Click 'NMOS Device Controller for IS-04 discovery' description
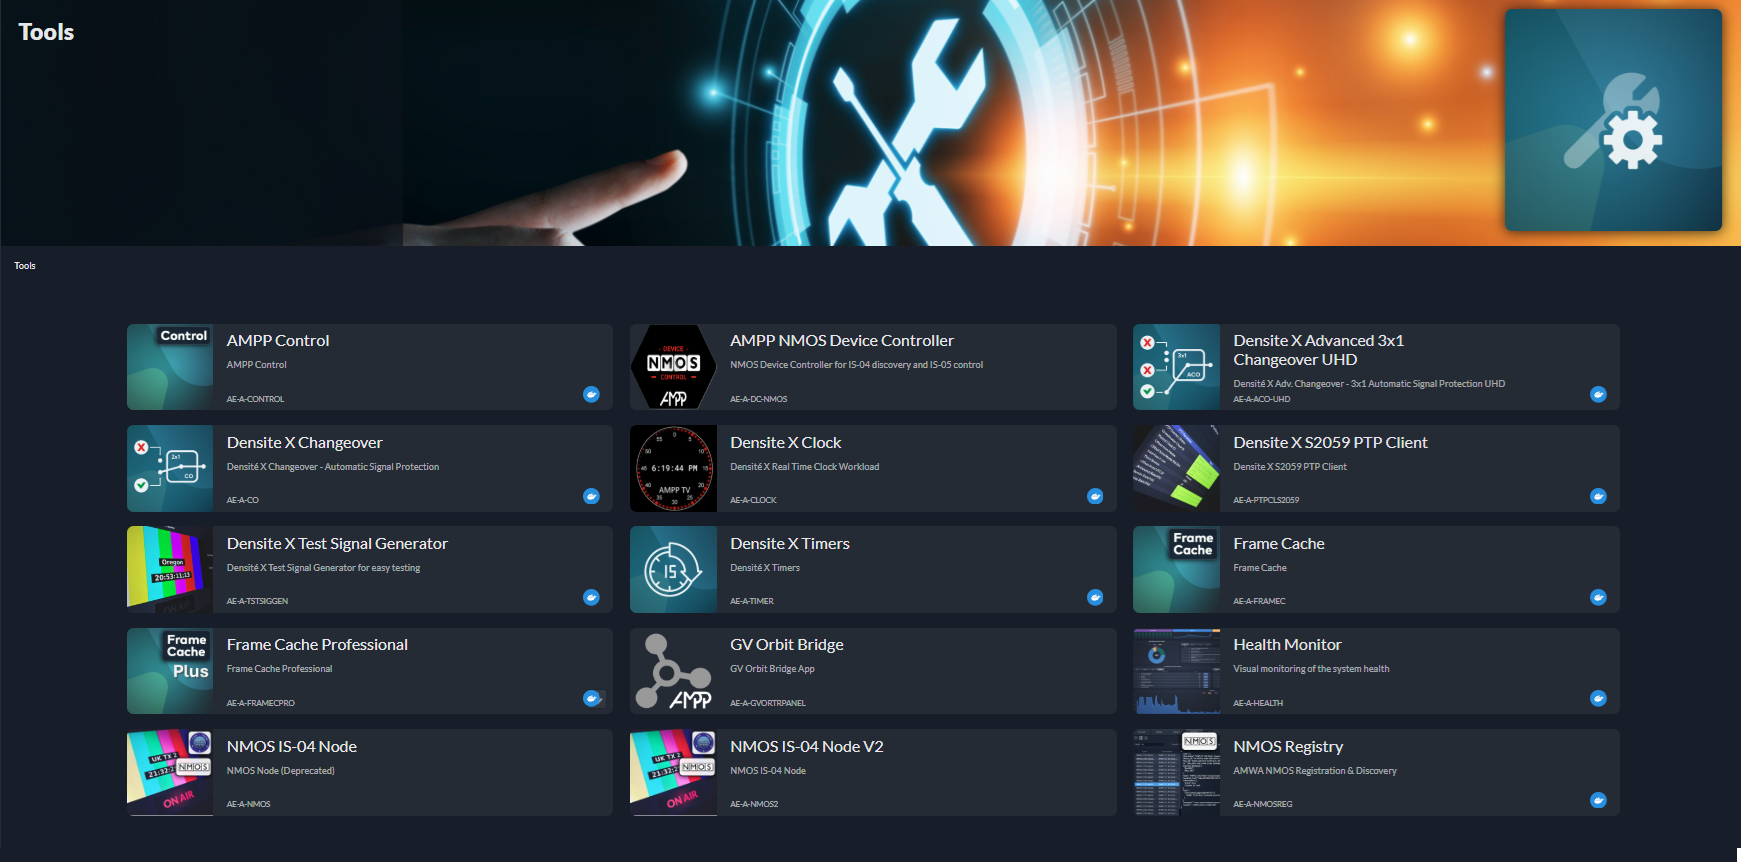The image size is (1741, 862). click(x=856, y=365)
